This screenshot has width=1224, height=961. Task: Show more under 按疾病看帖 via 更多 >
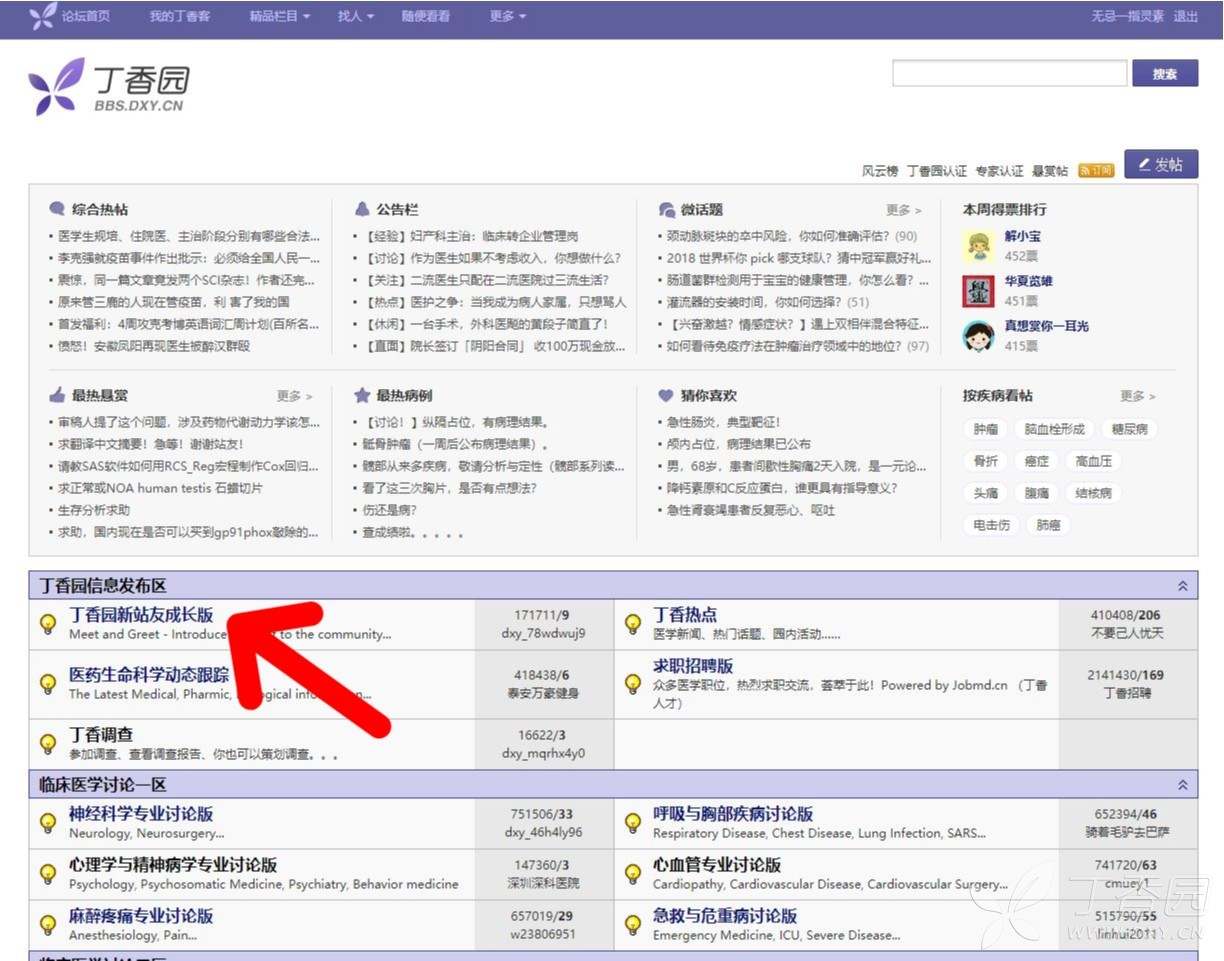[x=1138, y=396]
